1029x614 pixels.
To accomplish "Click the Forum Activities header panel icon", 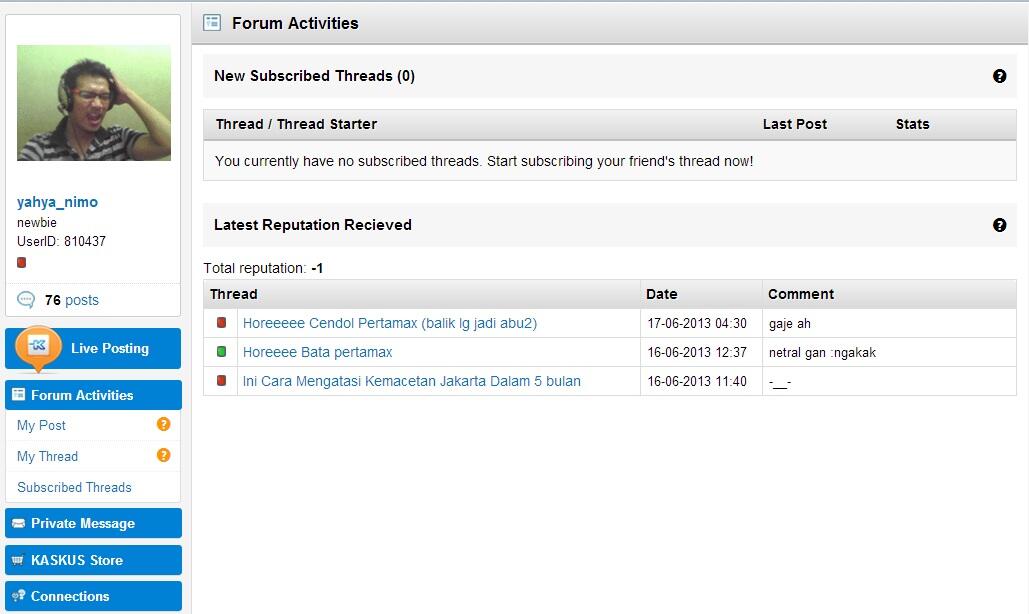I will click(212, 23).
